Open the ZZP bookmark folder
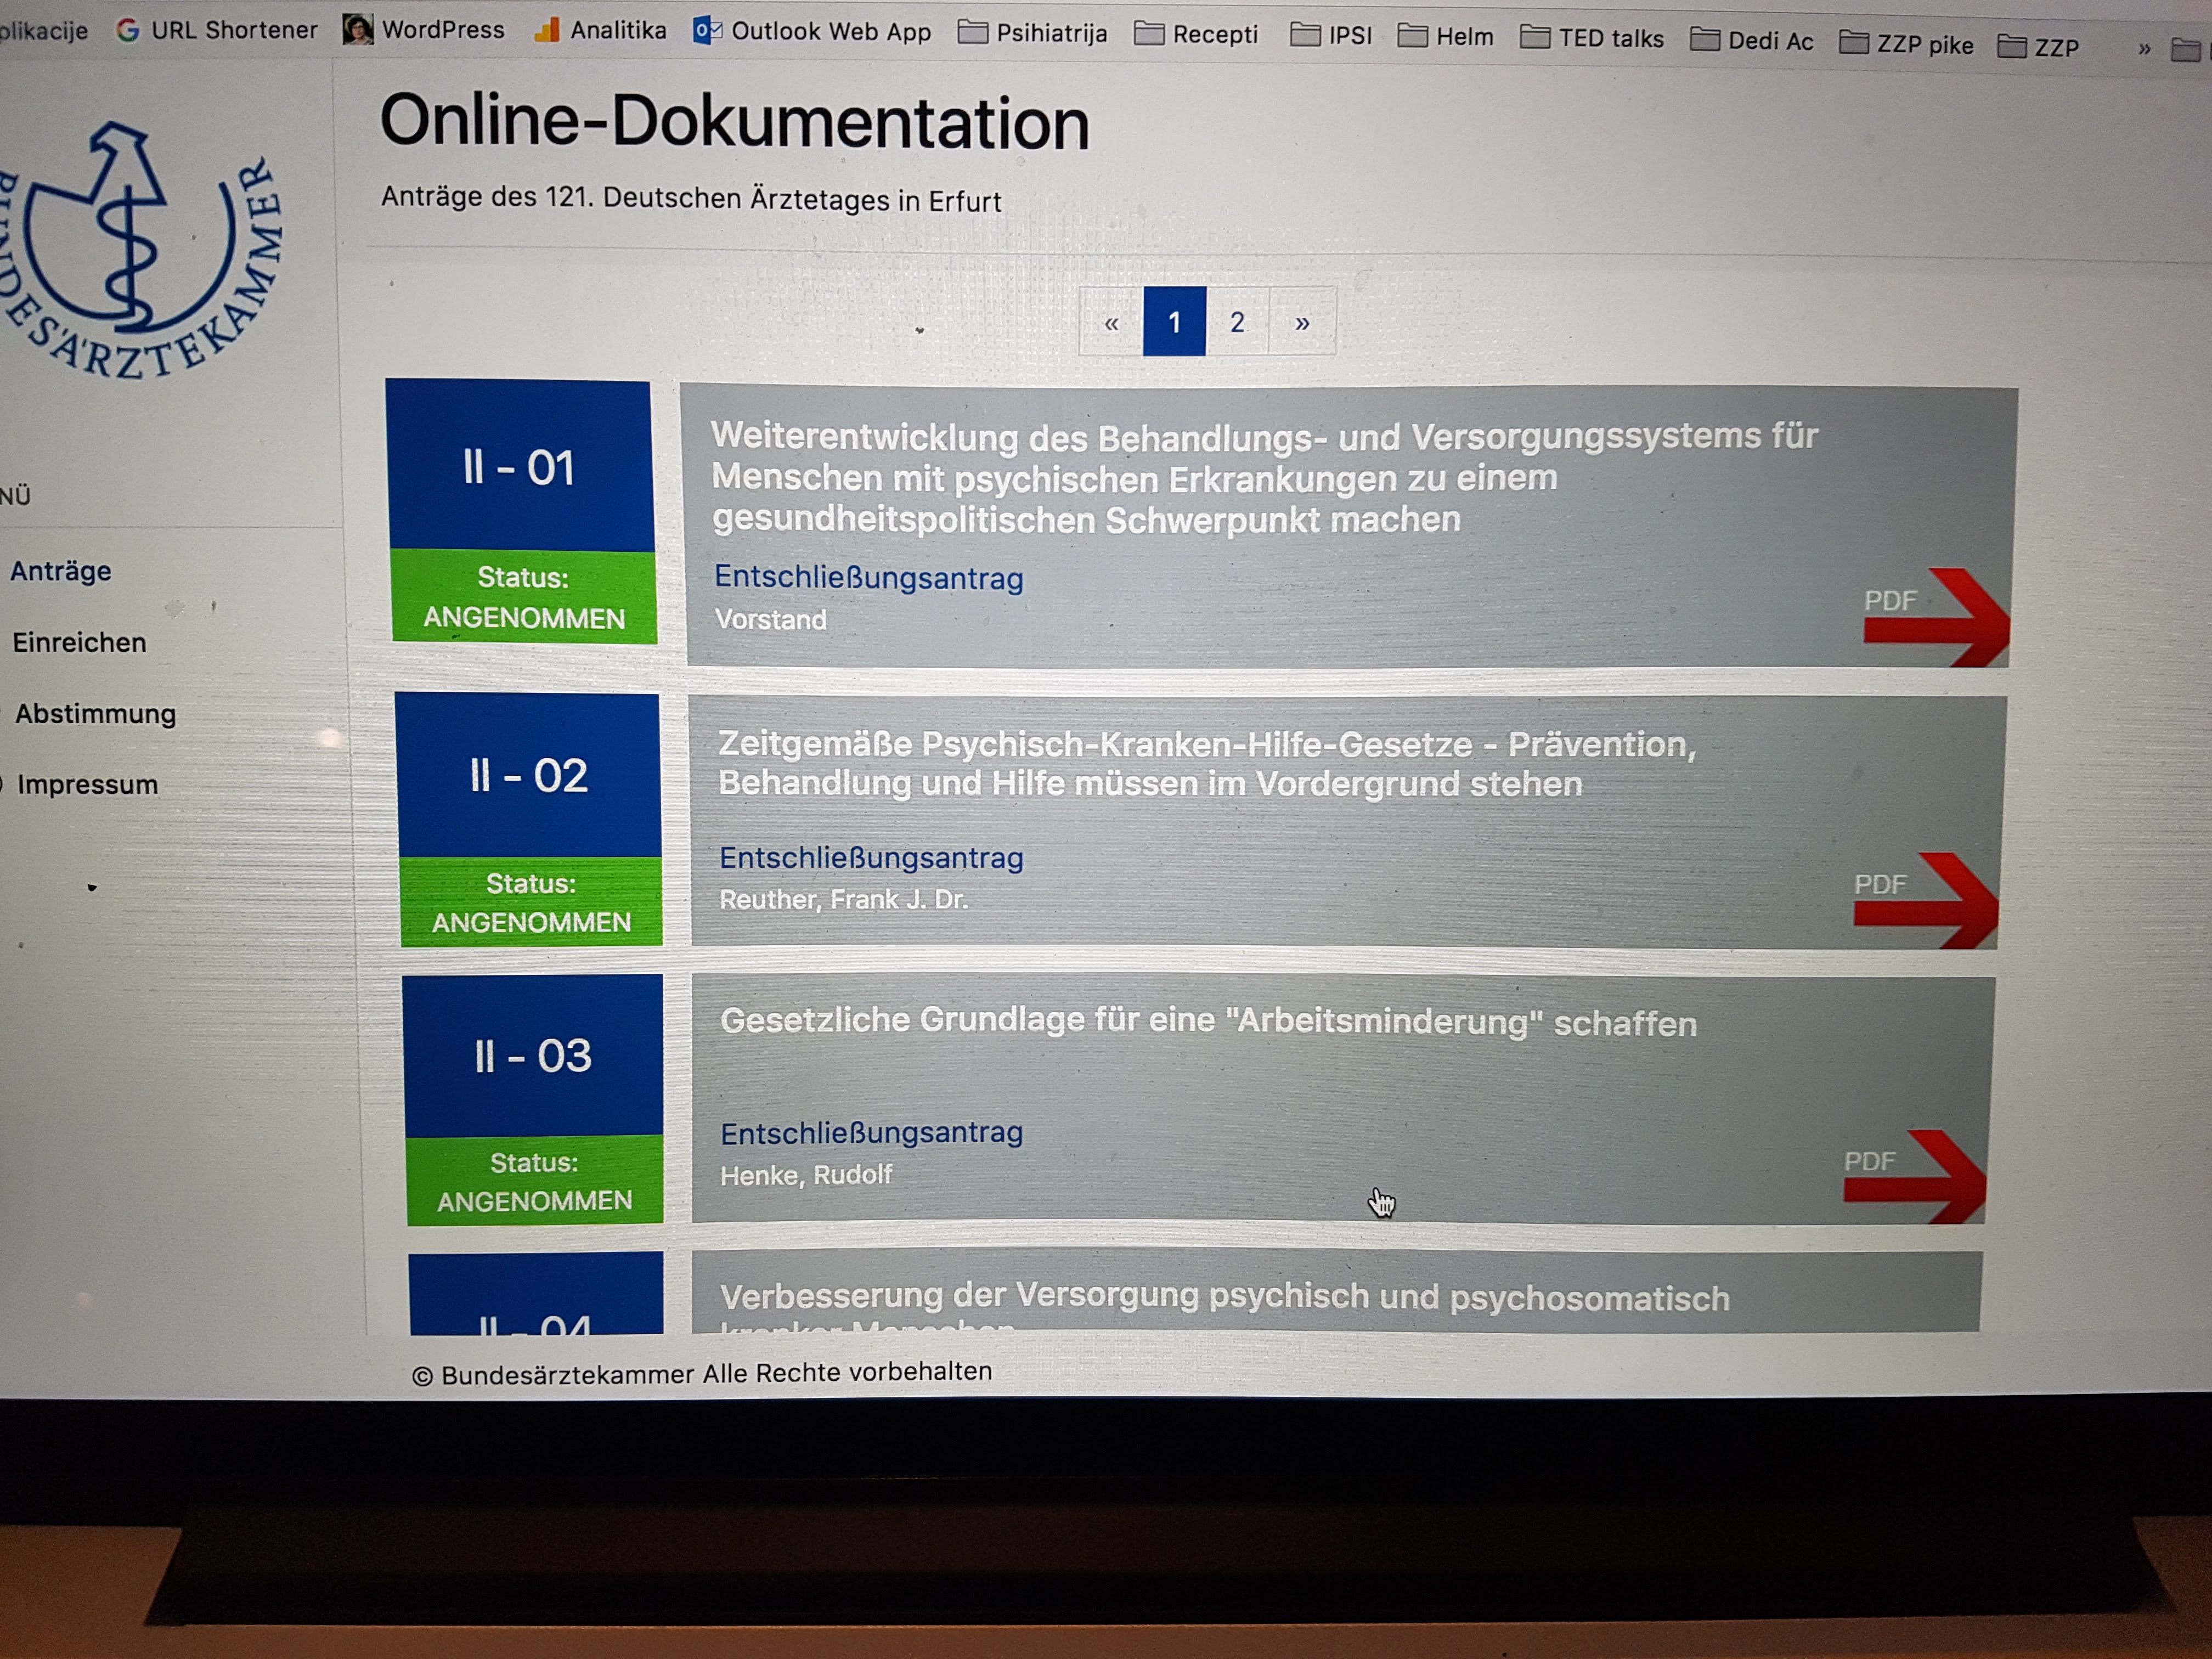 (2038, 47)
